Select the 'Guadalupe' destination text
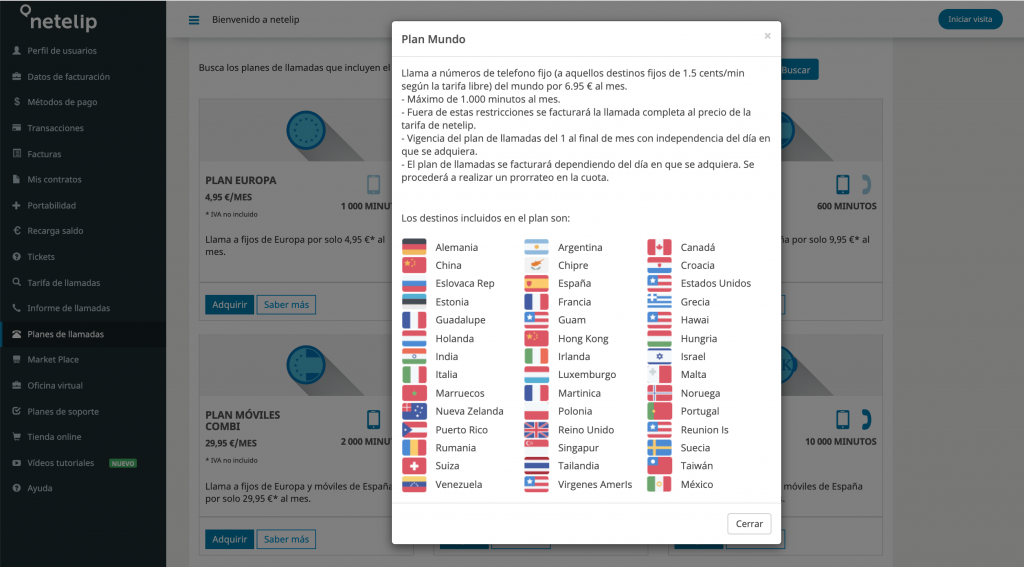The width and height of the screenshot is (1024, 567). coord(460,320)
